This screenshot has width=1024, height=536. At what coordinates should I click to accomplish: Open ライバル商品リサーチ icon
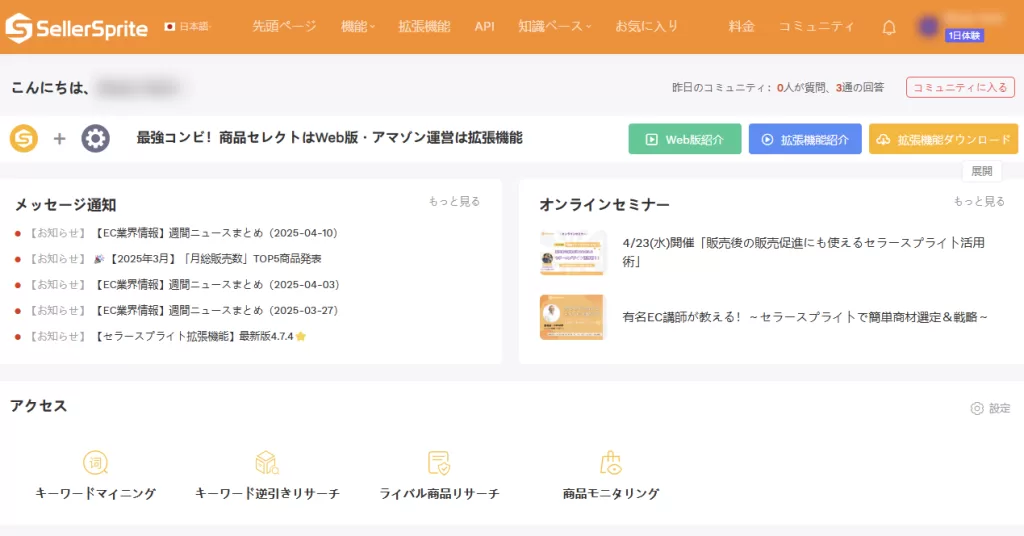pos(439,463)
